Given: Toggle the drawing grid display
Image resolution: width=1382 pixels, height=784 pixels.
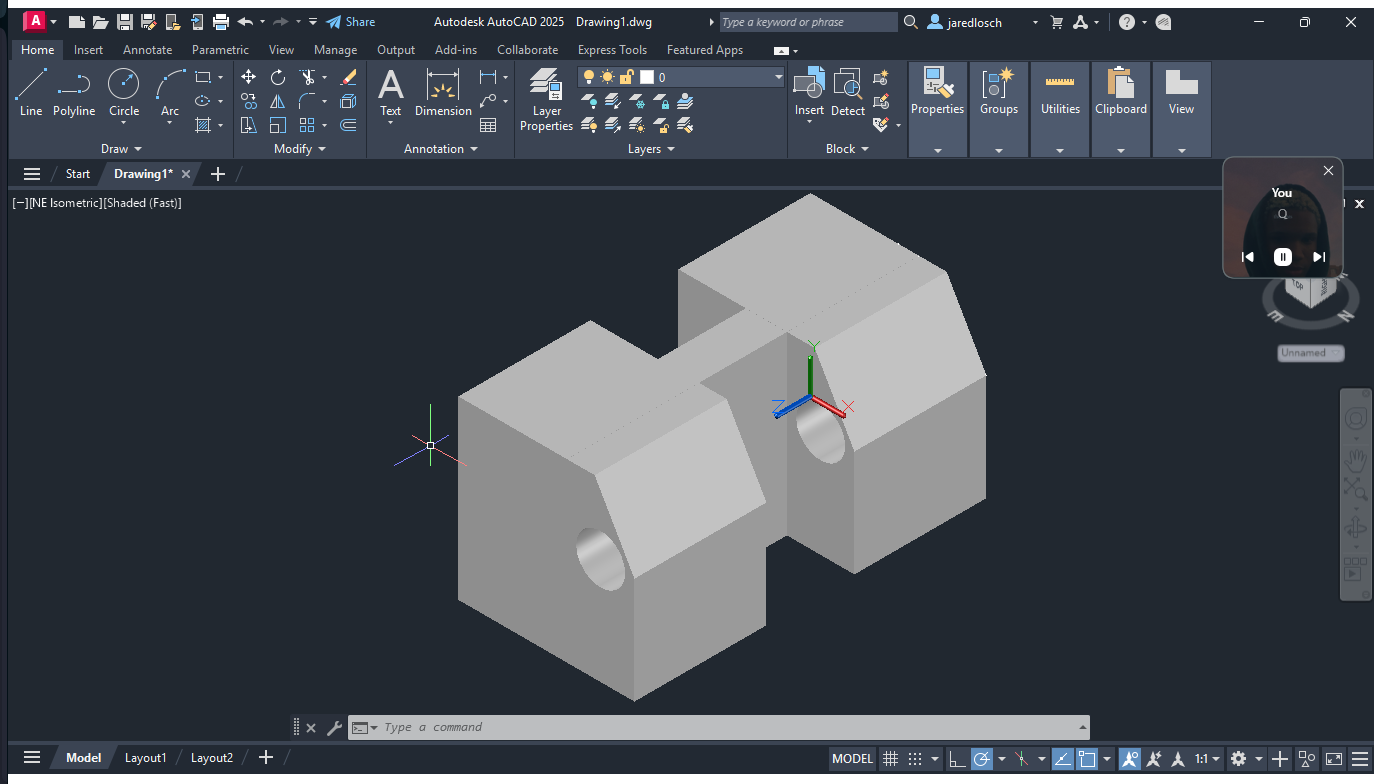Looking at the screenshot, I should click(890, 758).
